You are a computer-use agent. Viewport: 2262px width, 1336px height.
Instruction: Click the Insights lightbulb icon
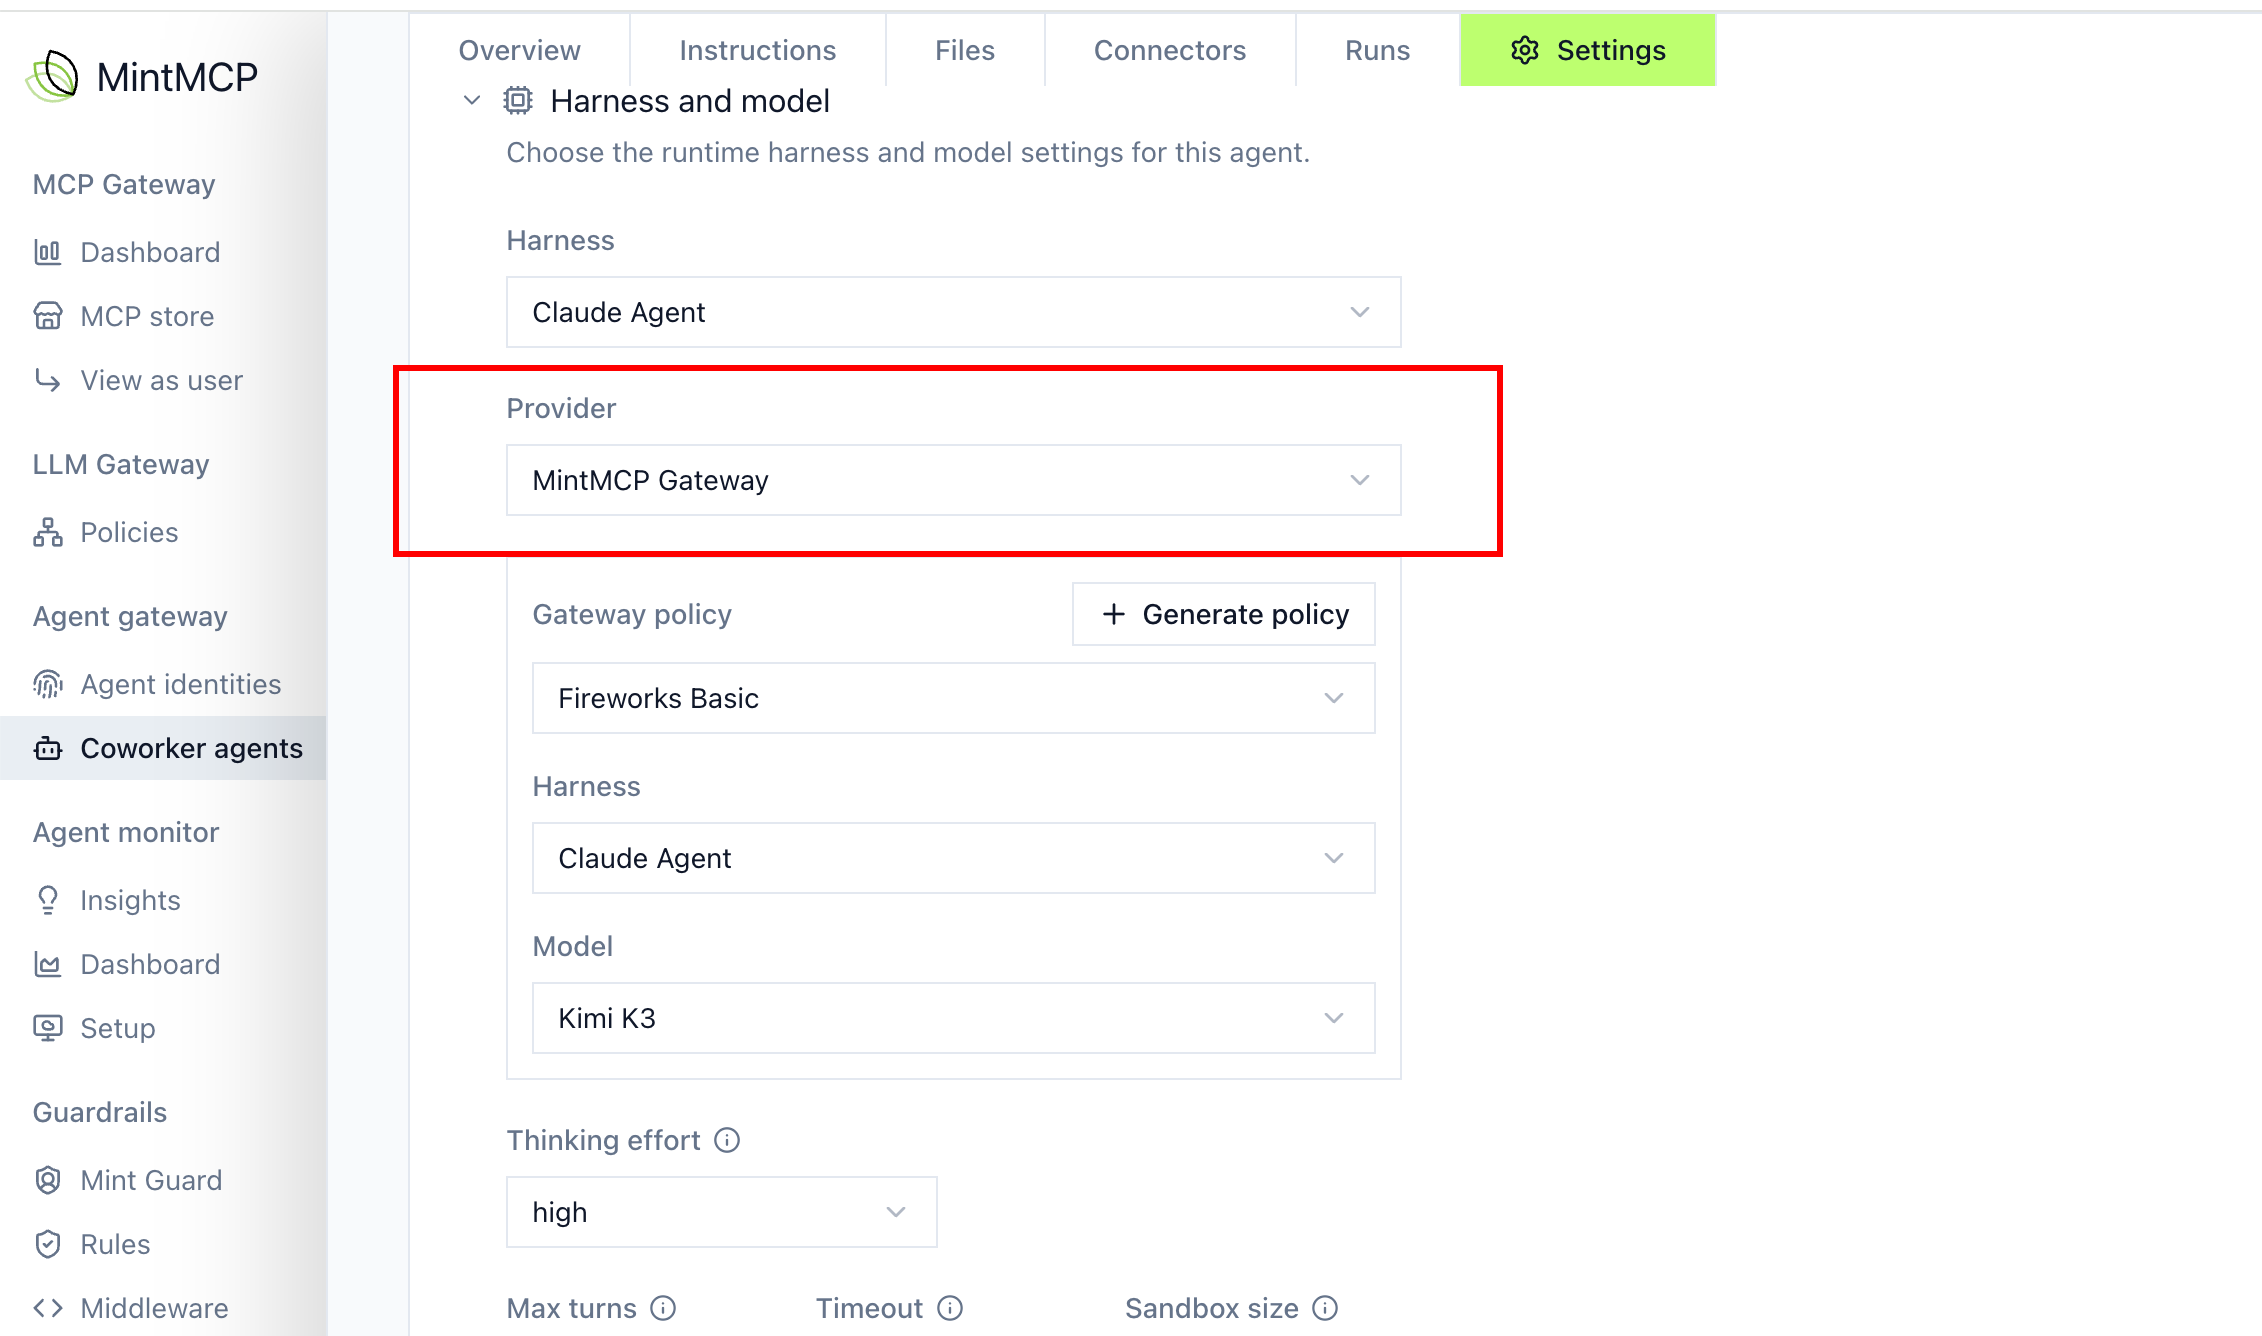pyautogui.click(x=47, y=900)
